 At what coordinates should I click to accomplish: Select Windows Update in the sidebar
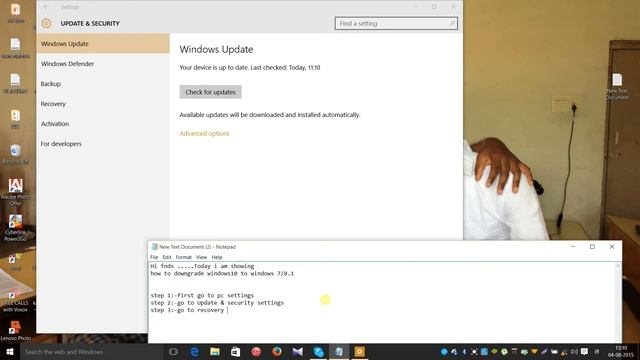(x=103, y=44)
